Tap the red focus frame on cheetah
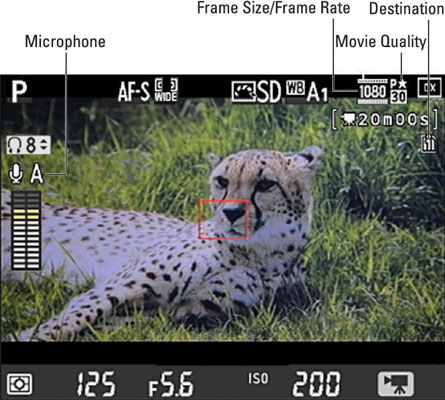Viewport: 445px width, 400px height. (x=224, y=220)
